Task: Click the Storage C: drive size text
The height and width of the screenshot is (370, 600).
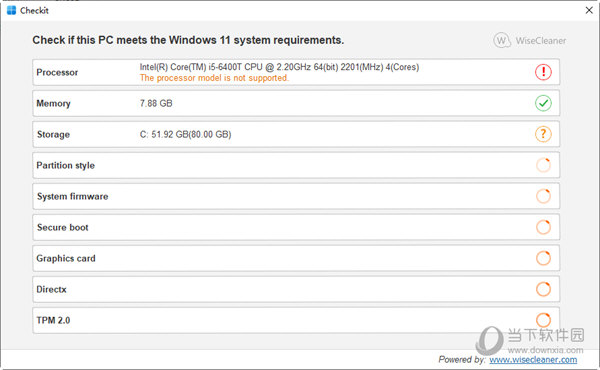Action: point(186,134)
